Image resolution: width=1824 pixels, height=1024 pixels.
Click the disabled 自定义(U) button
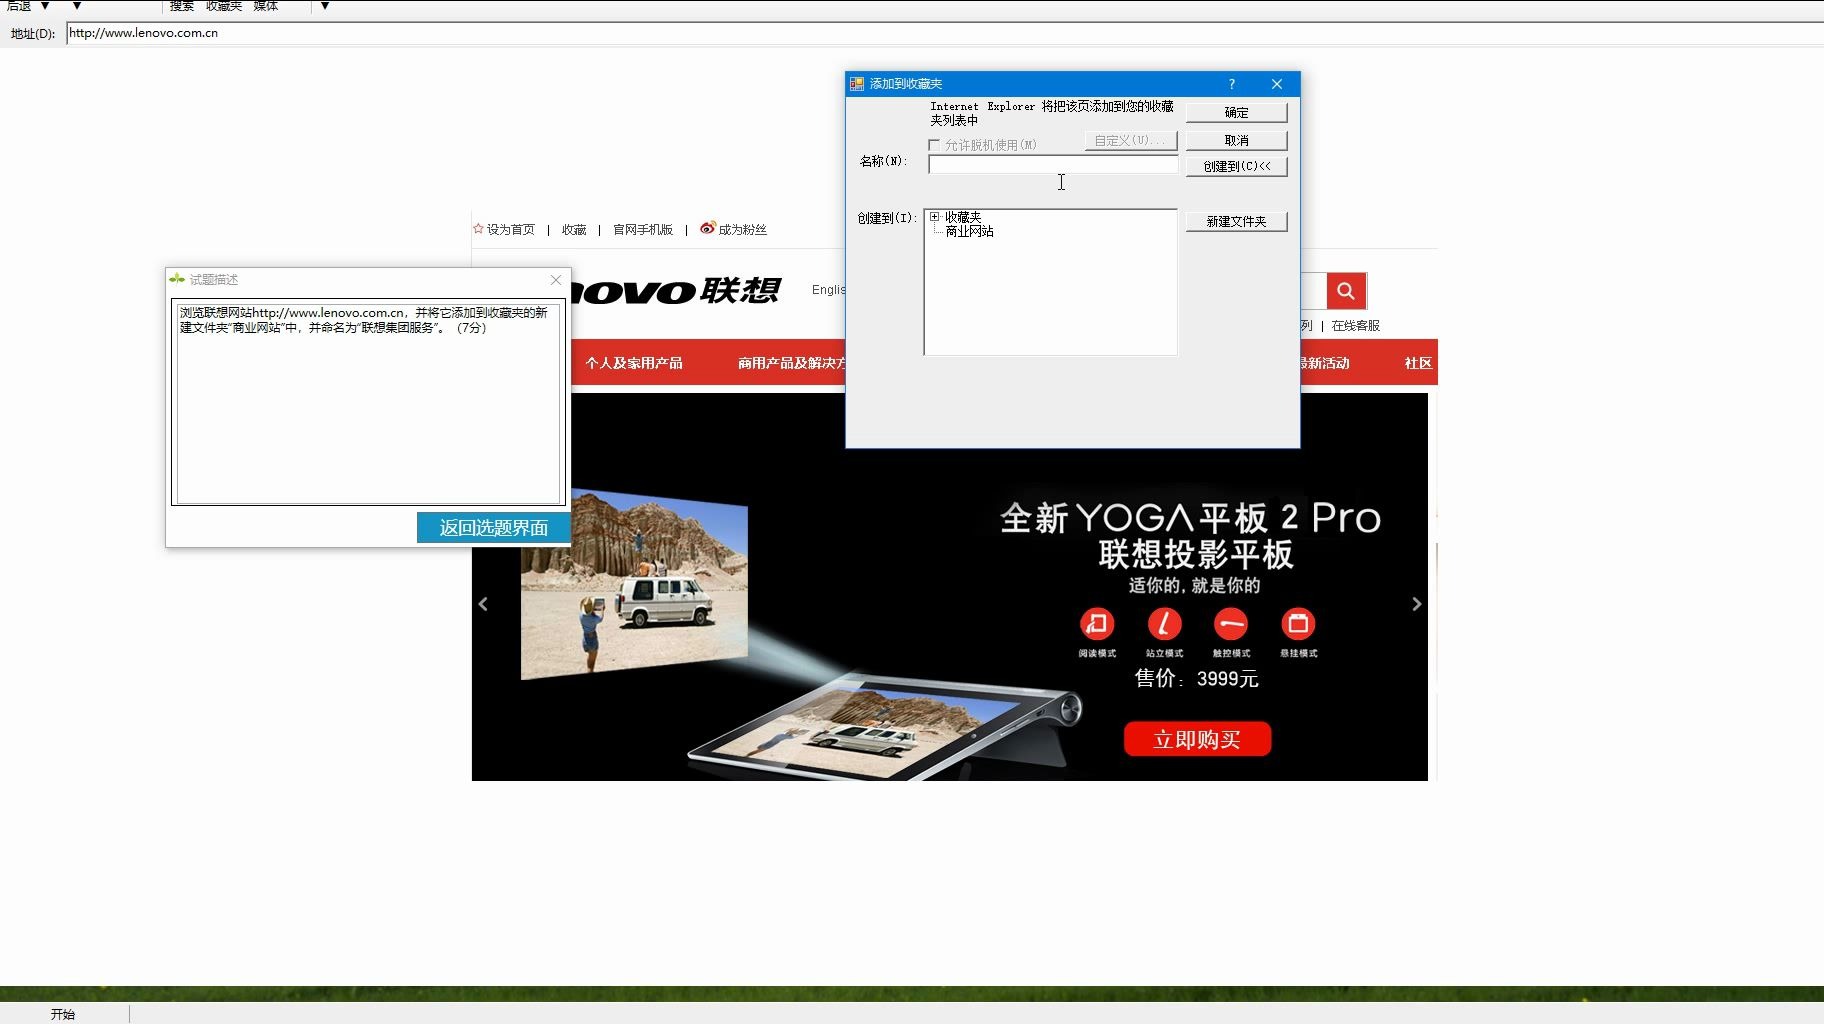coord(1131,140)
